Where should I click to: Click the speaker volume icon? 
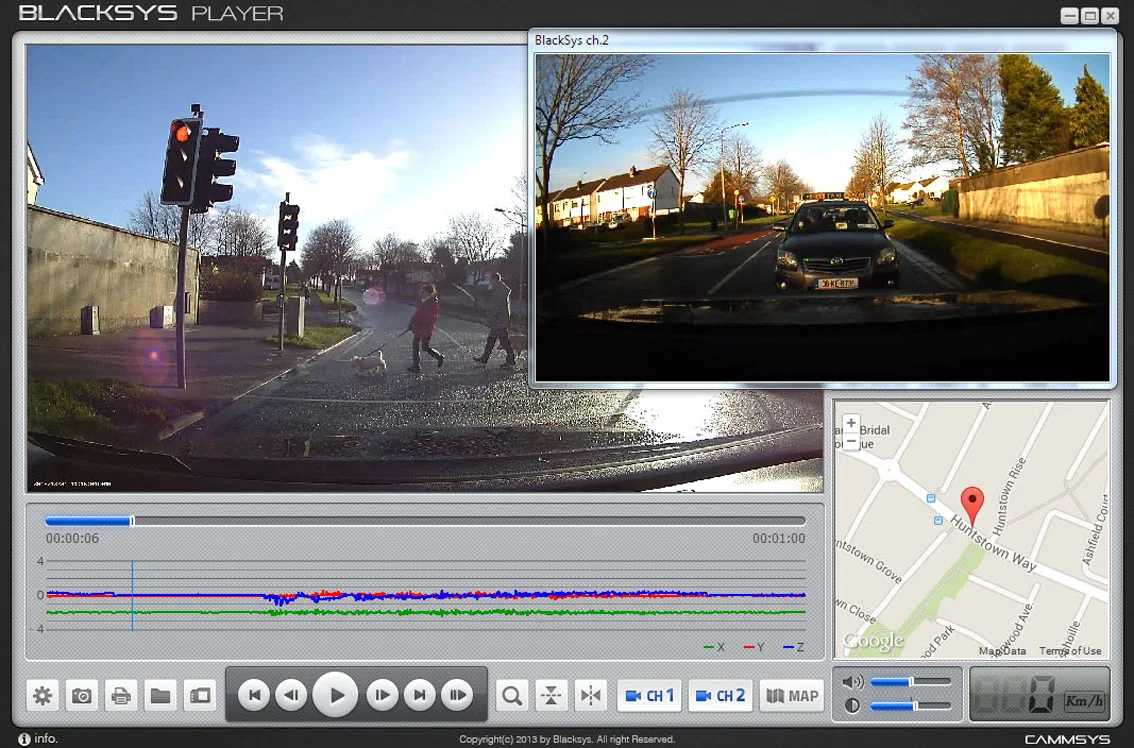tap(853, 681)
